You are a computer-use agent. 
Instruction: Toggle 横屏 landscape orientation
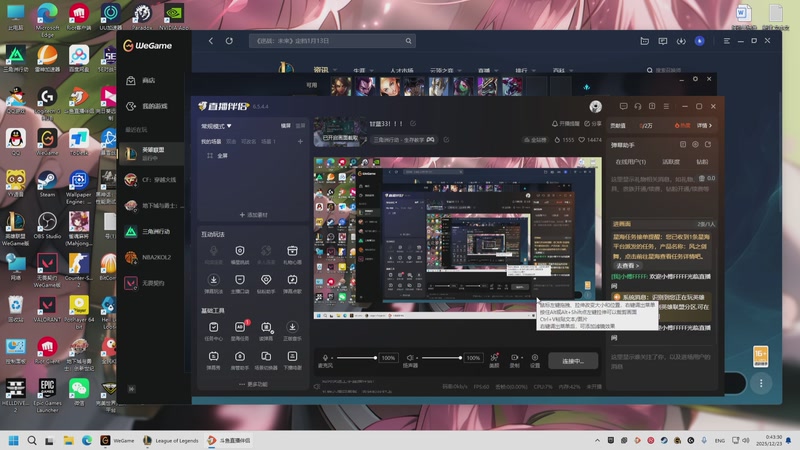click(x=286, y=126)
